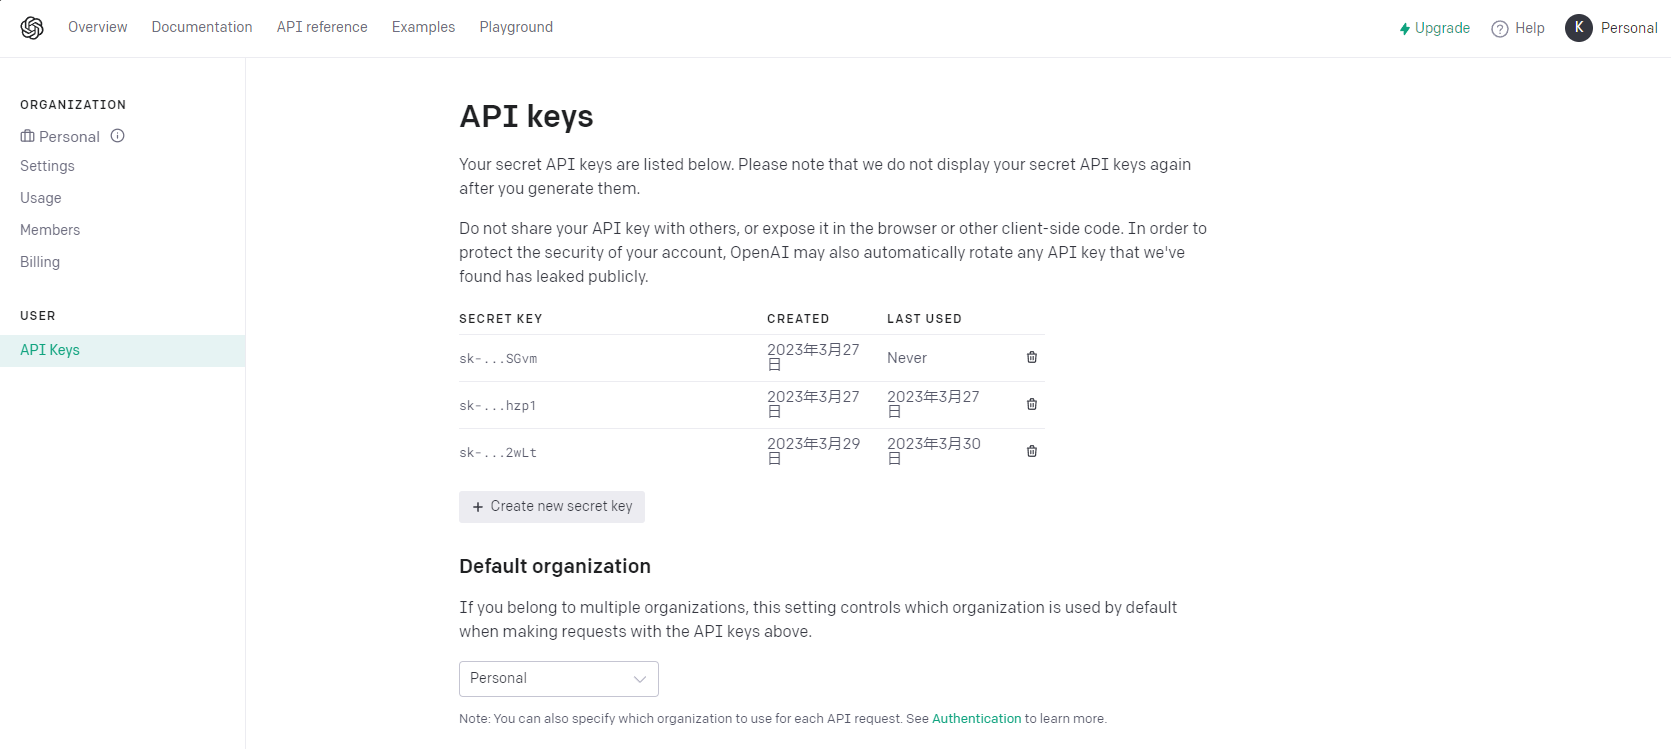
Task: Follow the Authentication link
Action: [x=976, y=719]
